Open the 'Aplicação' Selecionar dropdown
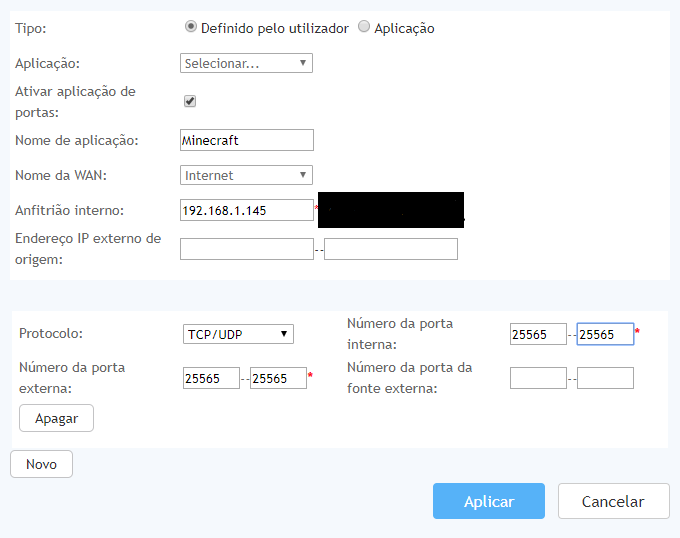 click(x=246, y=63)
